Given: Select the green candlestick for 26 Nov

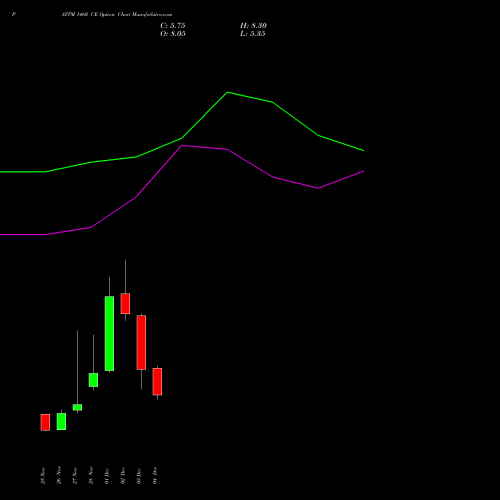Looking at the screenshot, I should [x=61, y=421].
